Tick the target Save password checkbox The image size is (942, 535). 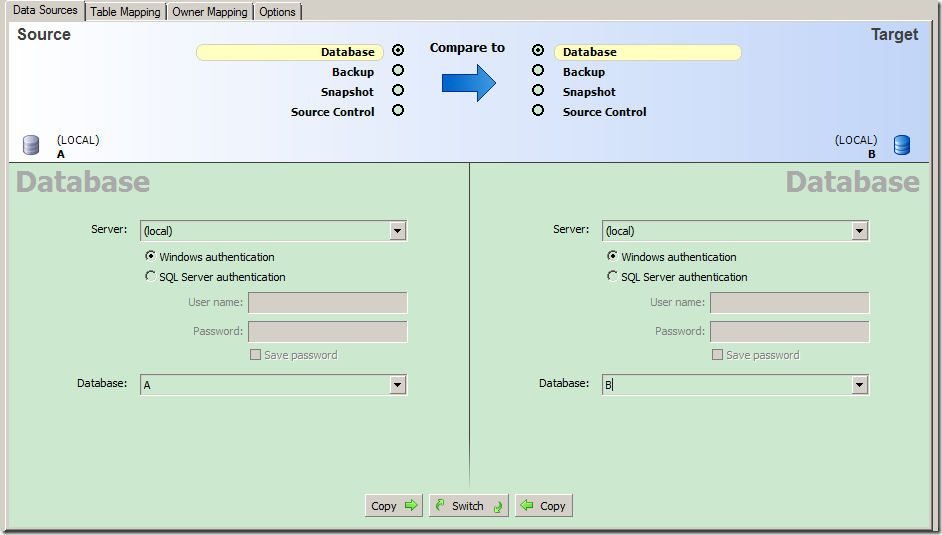coord(717,354)
